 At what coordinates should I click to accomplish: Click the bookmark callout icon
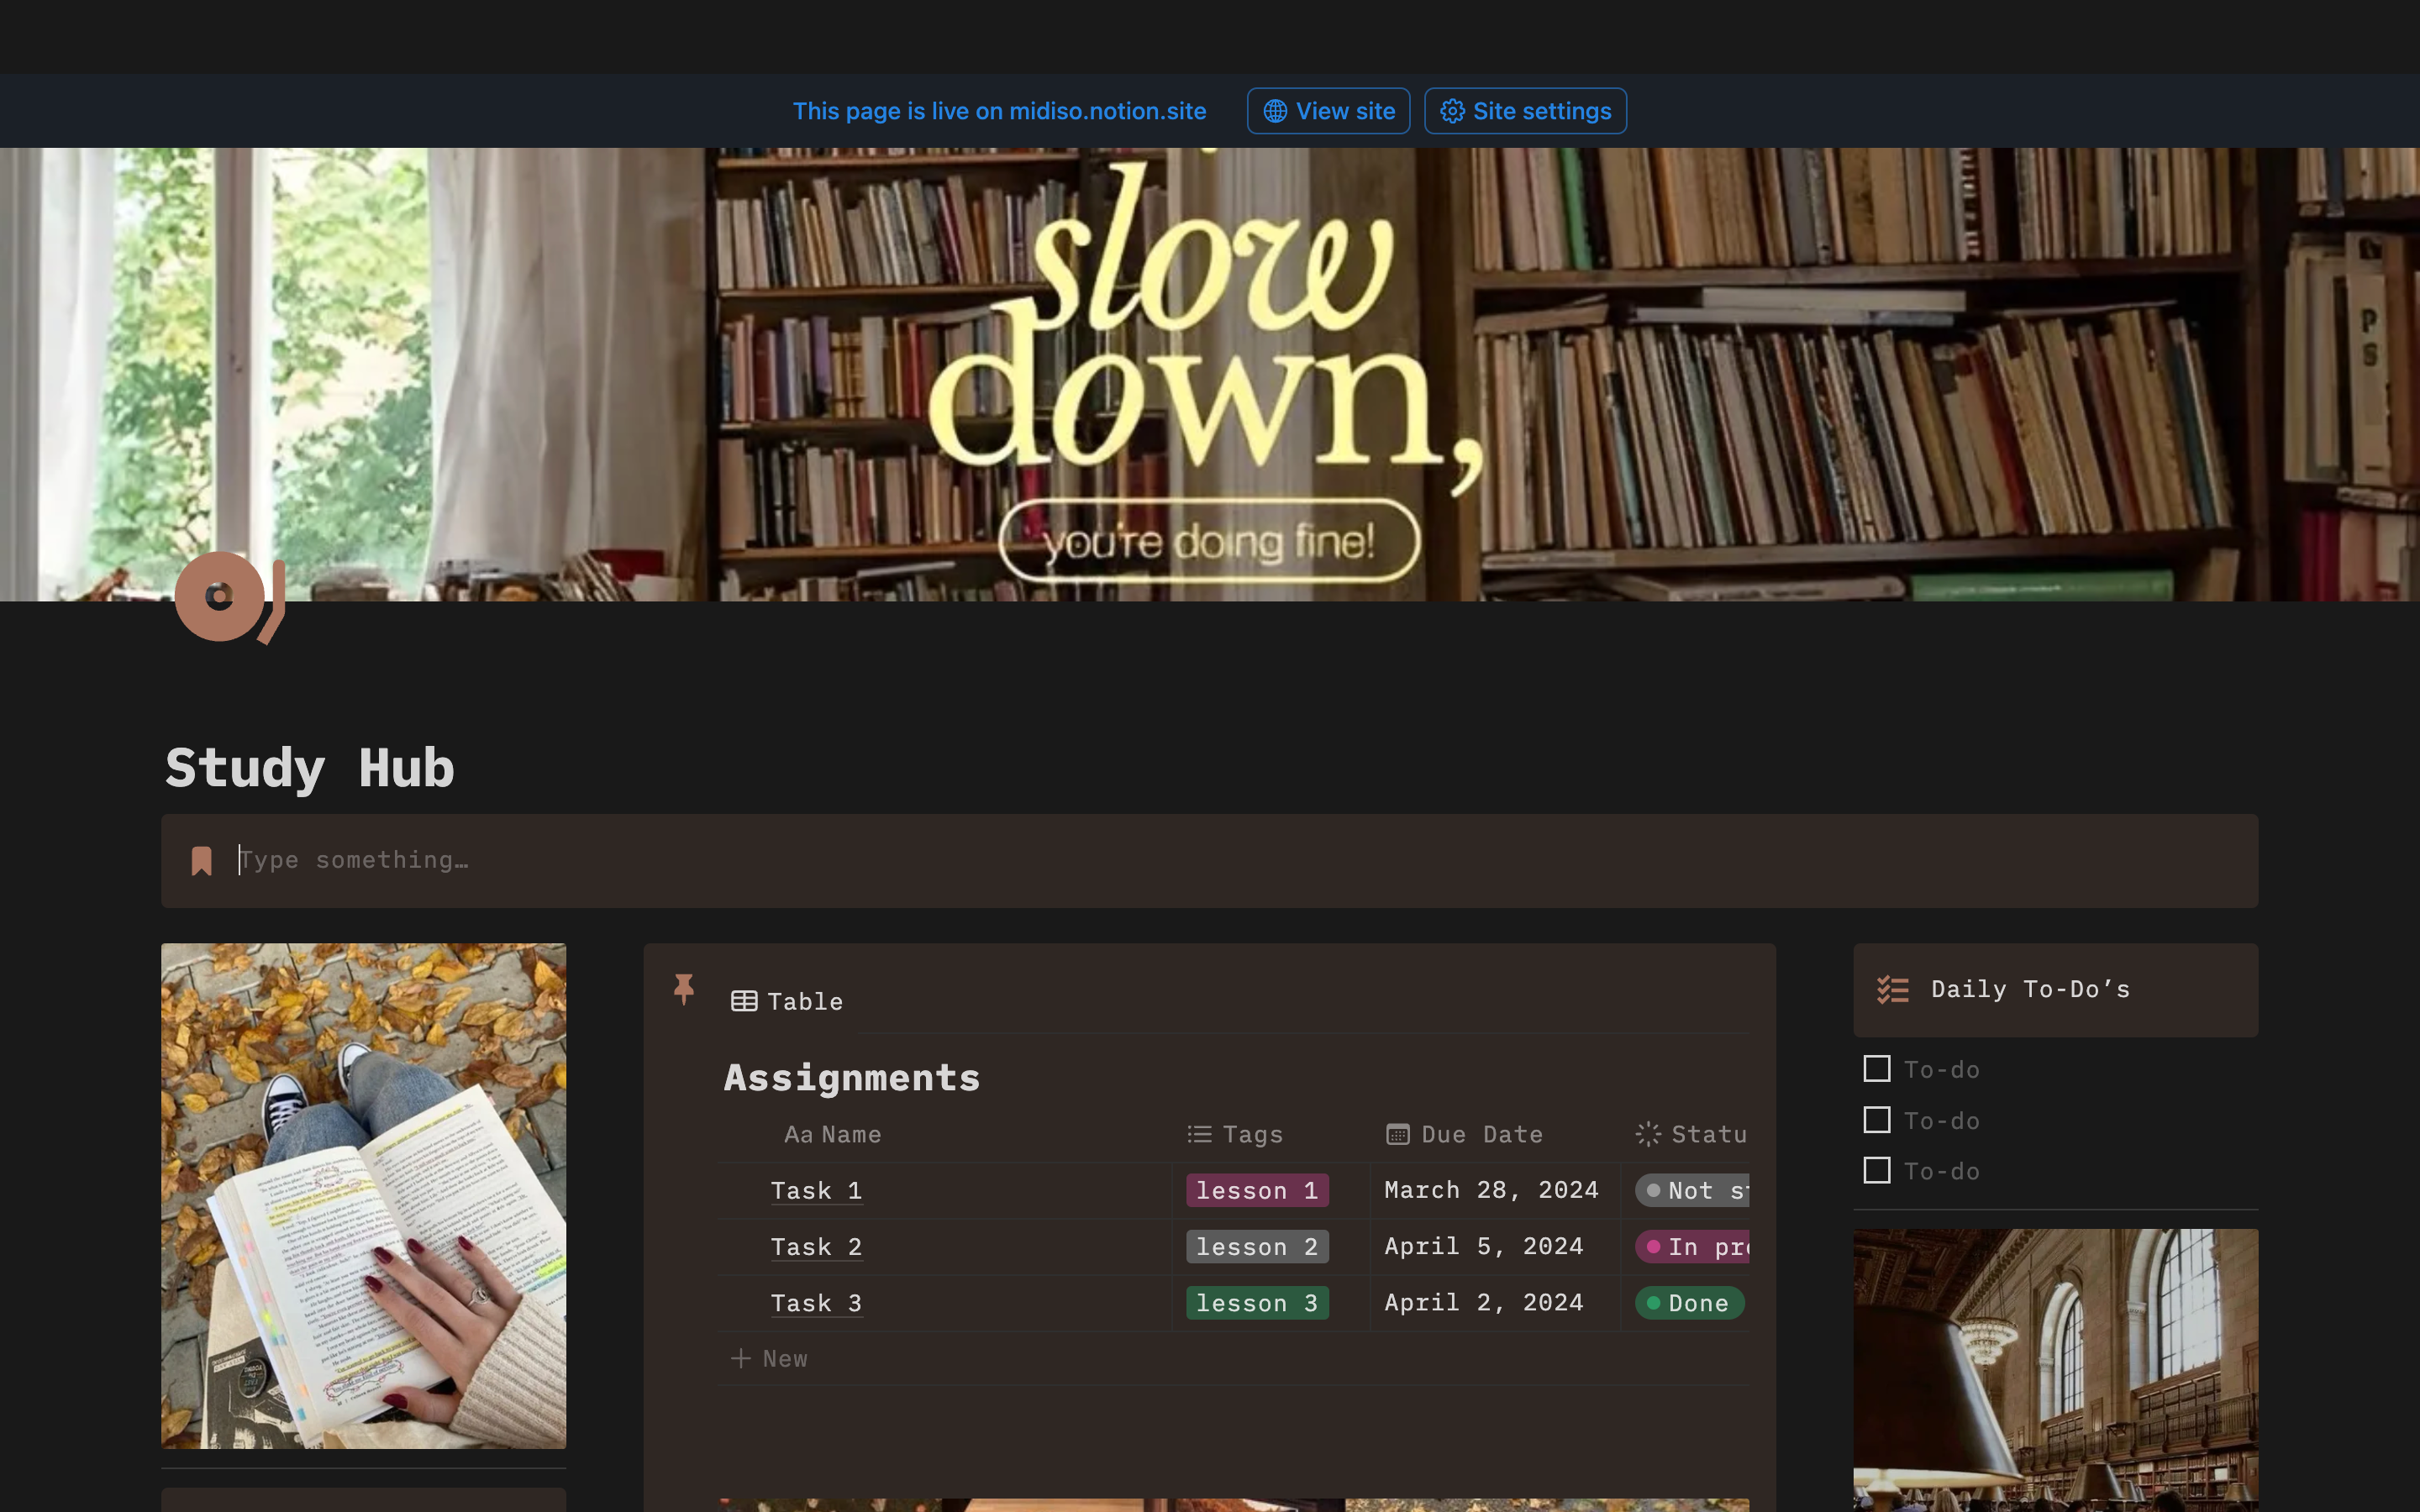[202, 861]
